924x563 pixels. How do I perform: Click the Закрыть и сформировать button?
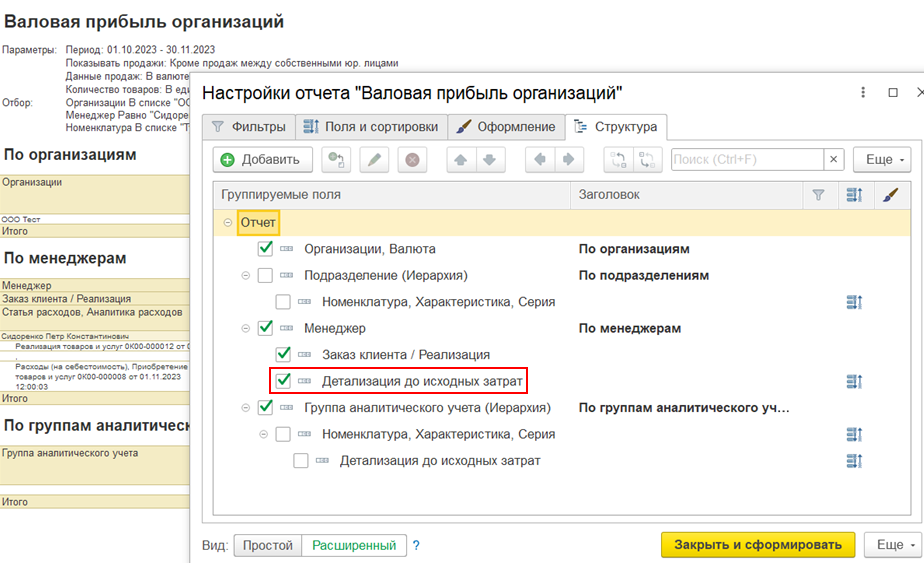pyautogui.click(x=758, y=545)
